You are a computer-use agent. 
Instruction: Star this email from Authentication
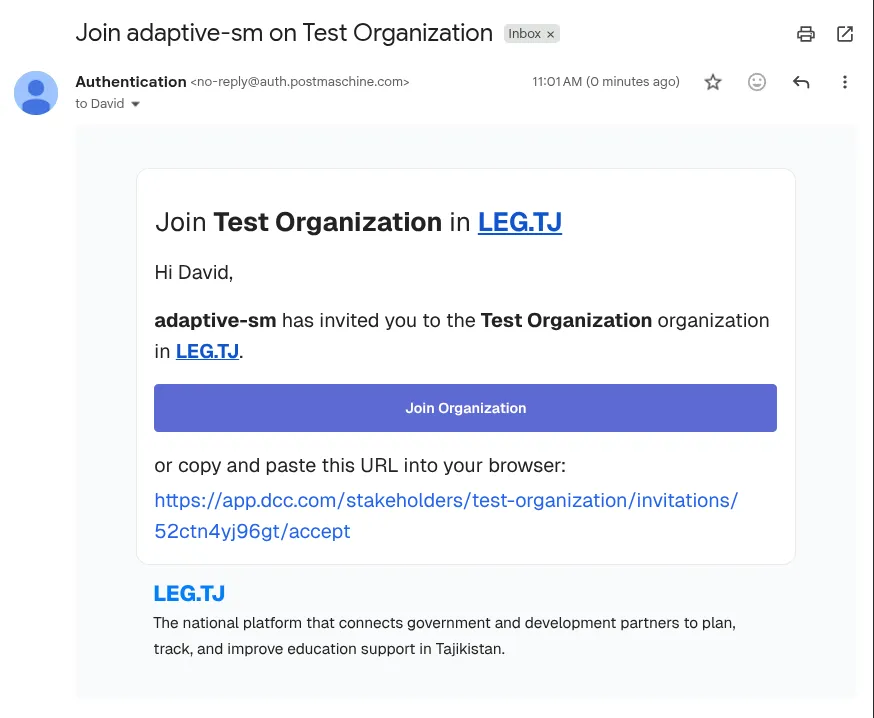(713, 82)
